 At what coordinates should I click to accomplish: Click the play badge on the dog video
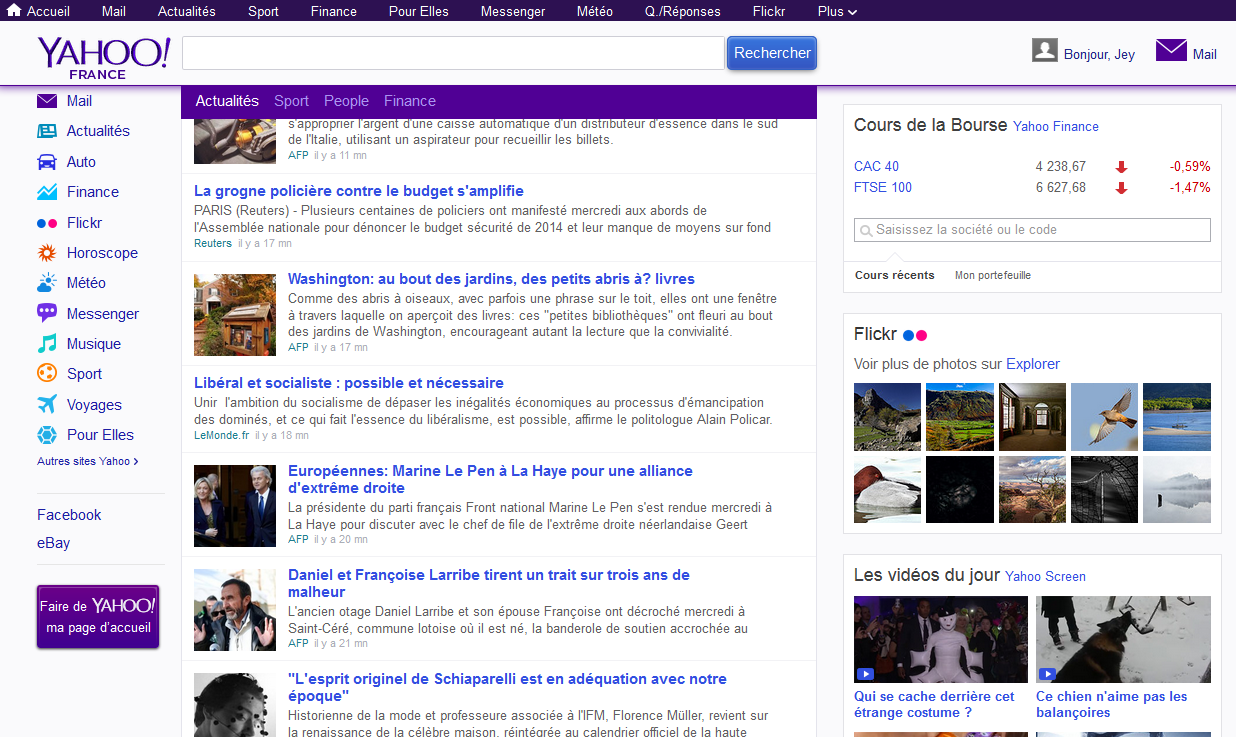pyautogui.click(x=1047, y=674)
